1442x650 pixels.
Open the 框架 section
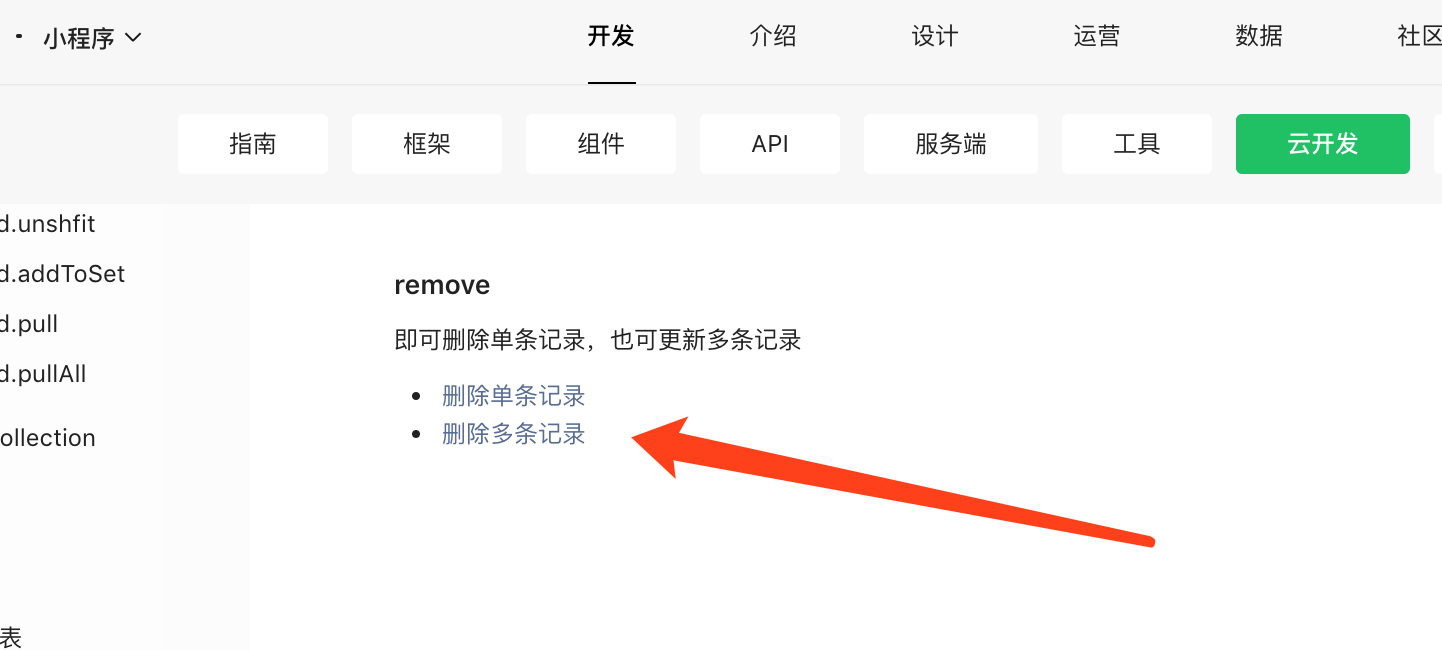(x=427, y=144)
